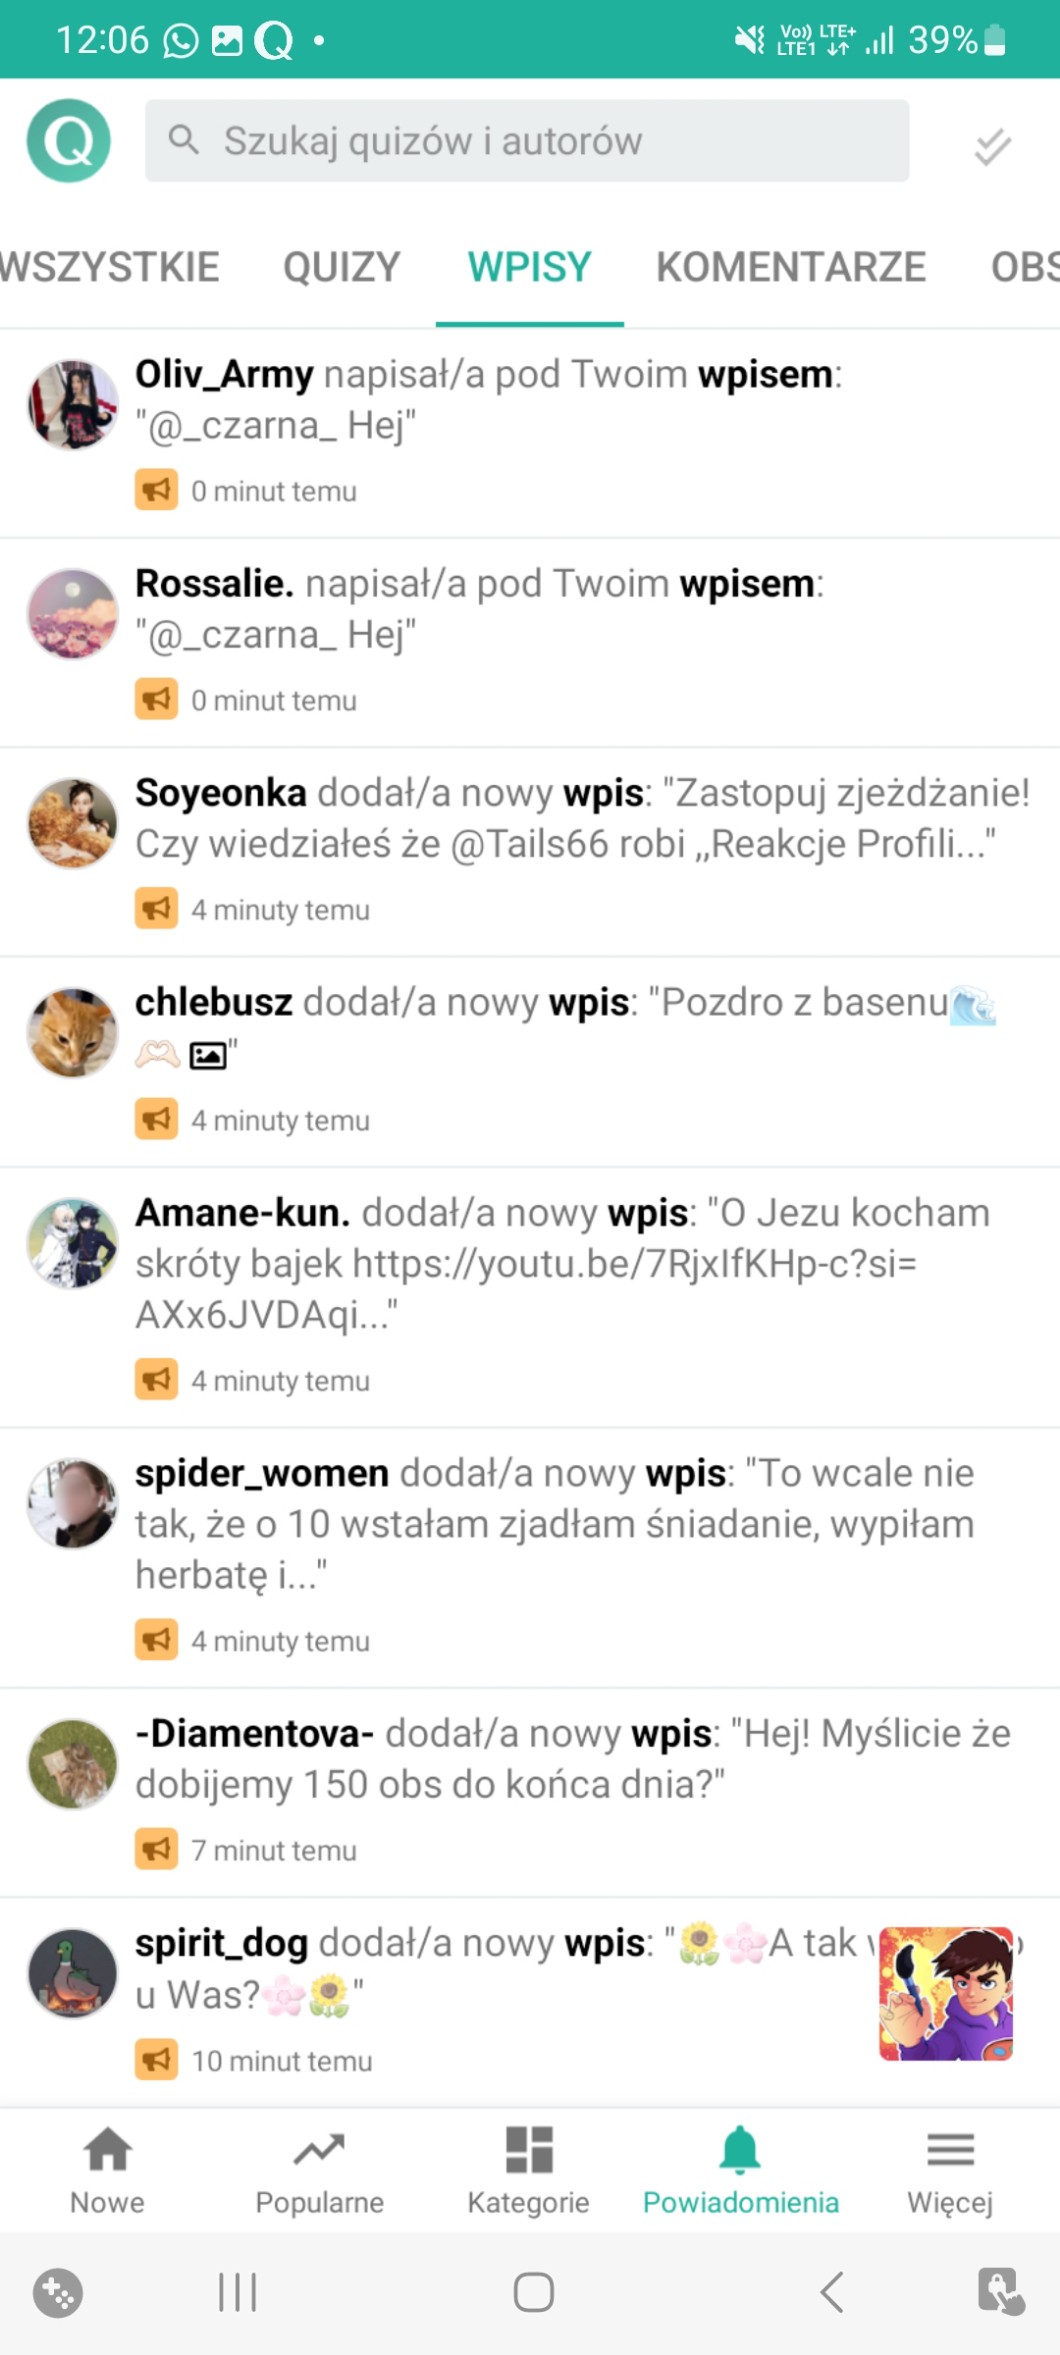Mark all notifications read with double-check icon

992,146
